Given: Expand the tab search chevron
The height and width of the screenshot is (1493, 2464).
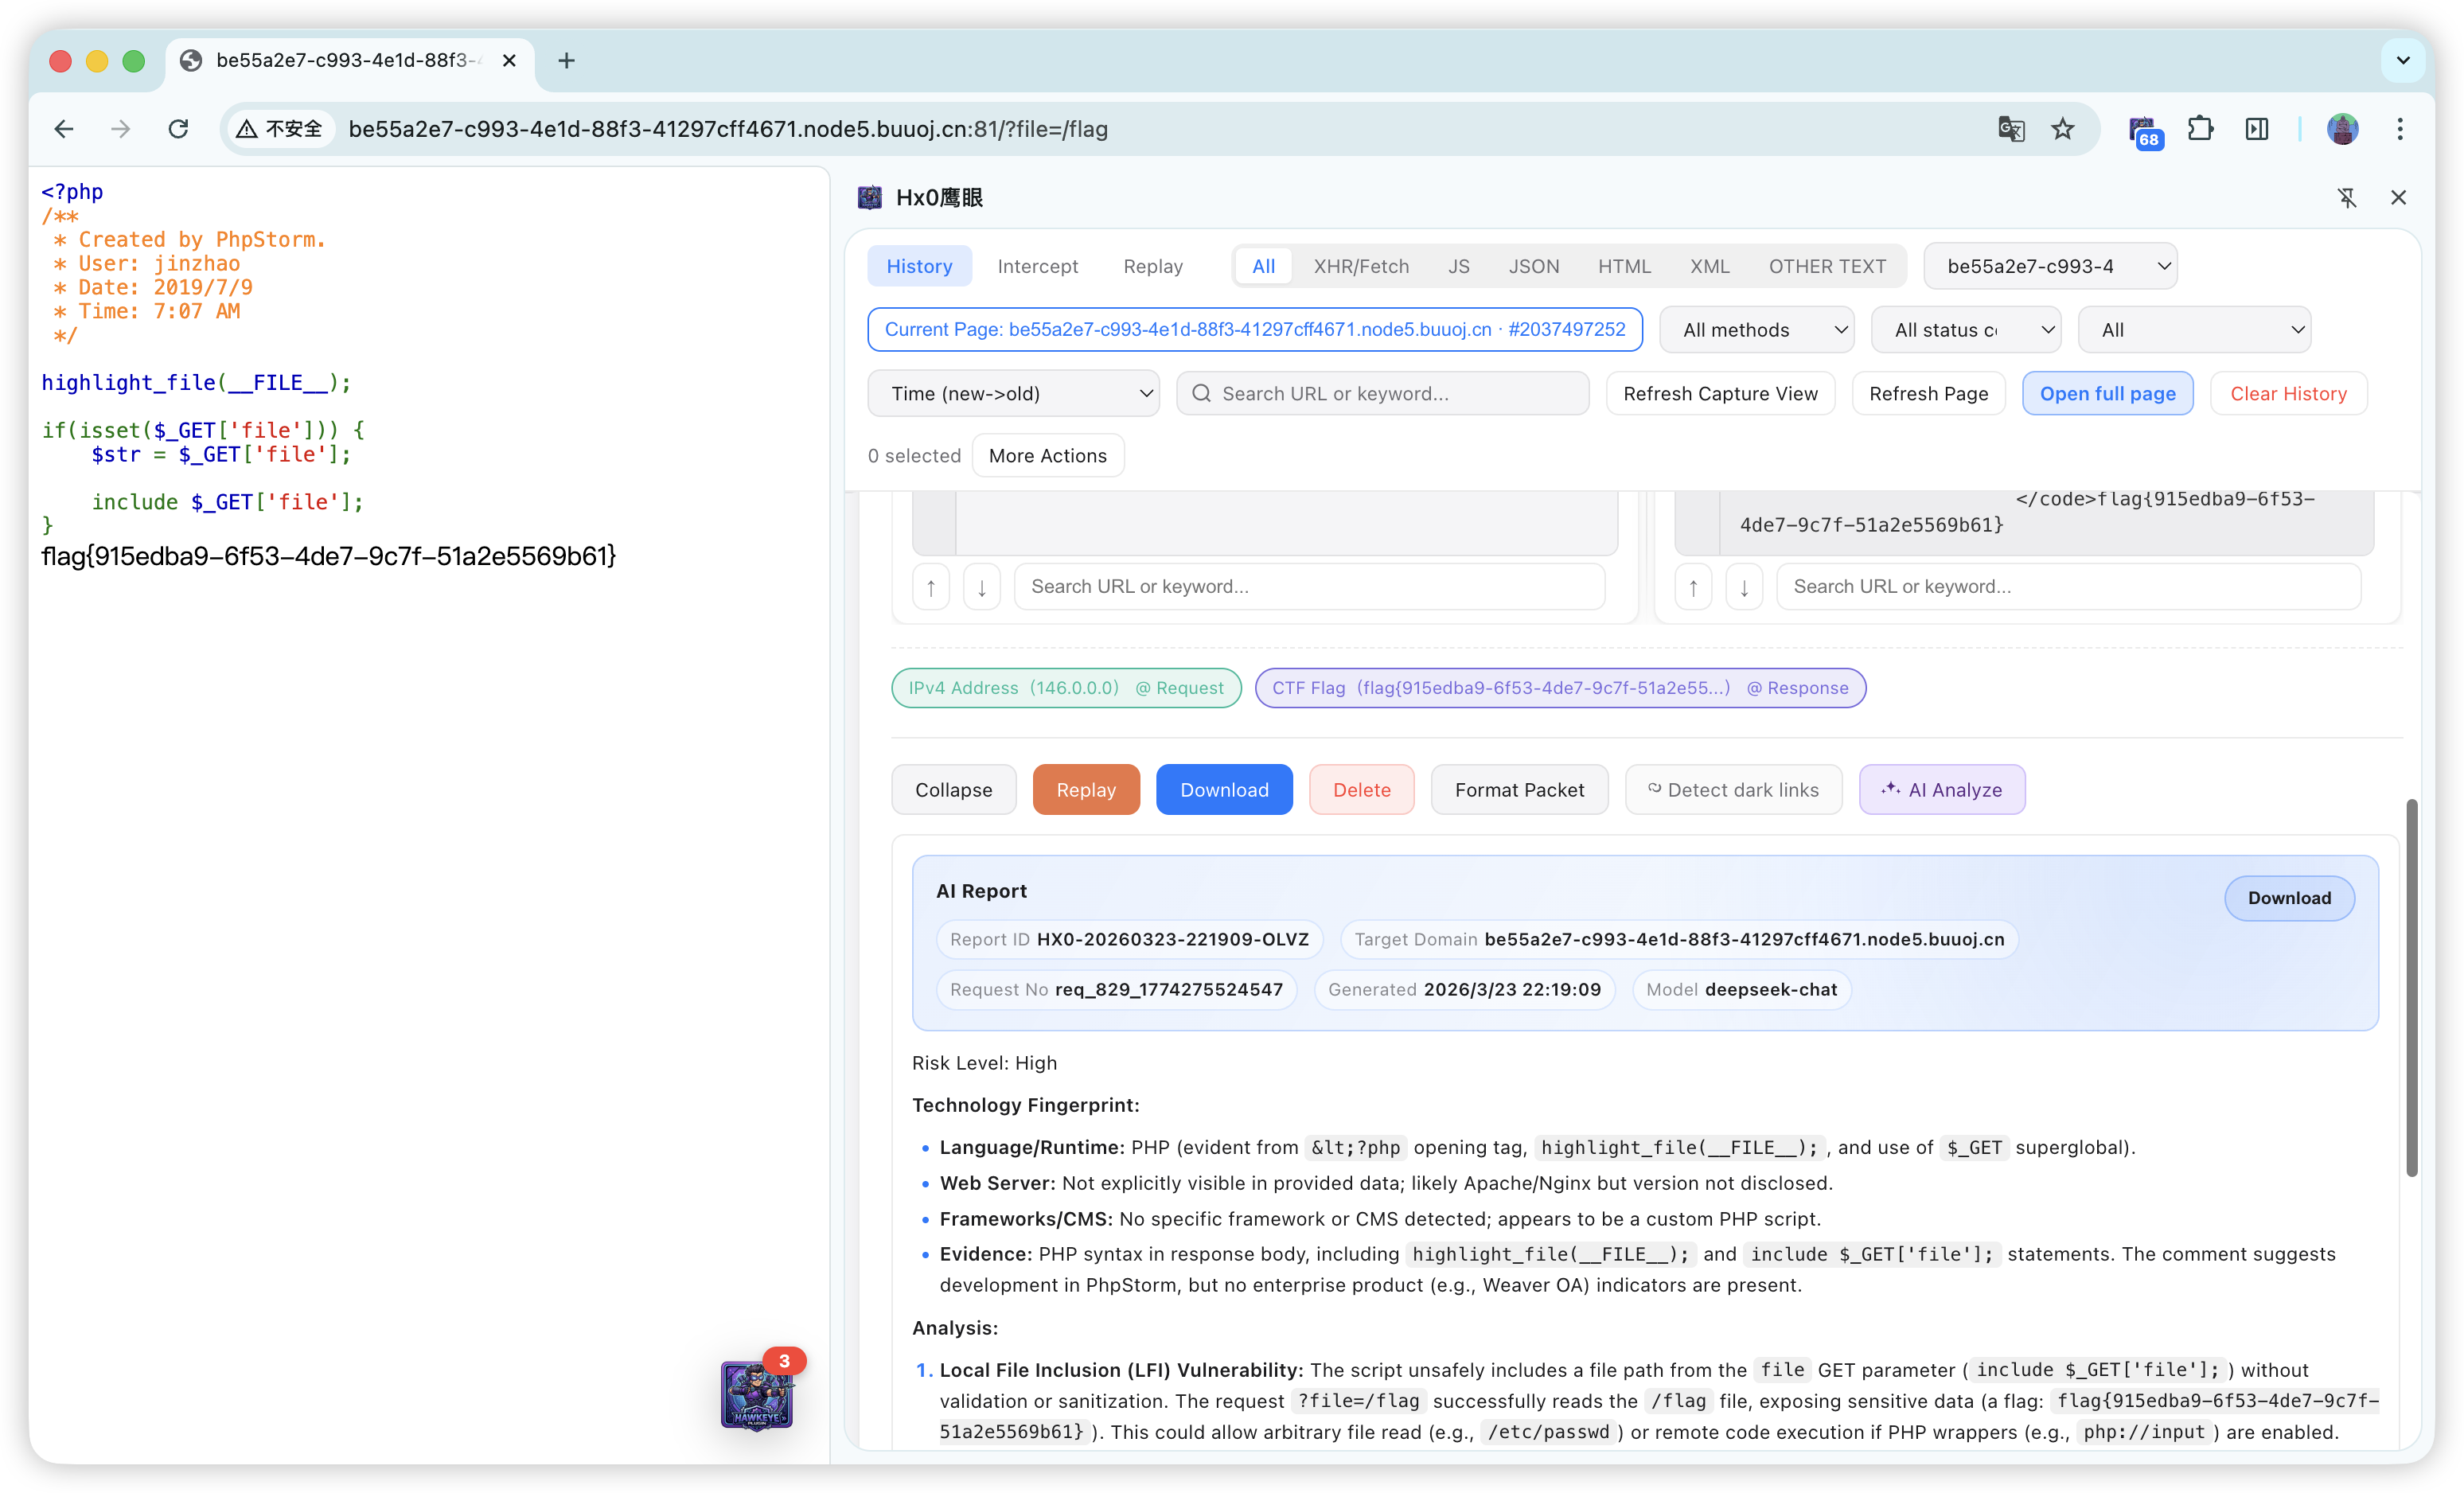Looking at the screenshot, I should [x=2403, y=61].
